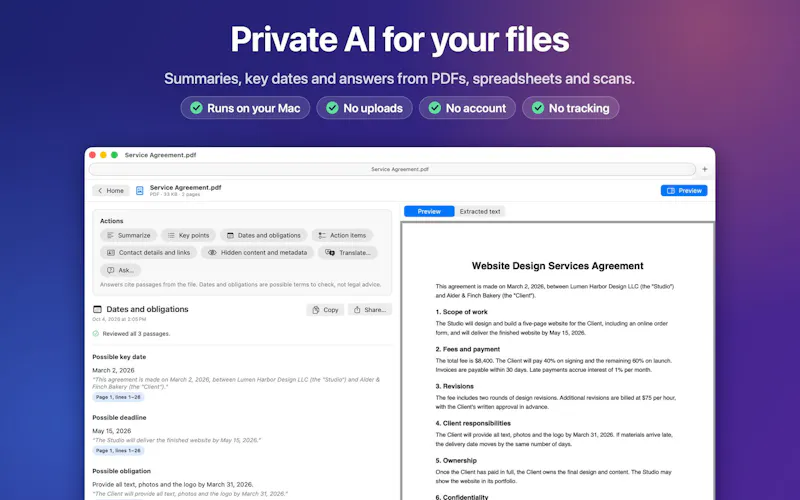Viewport: 800px width, 500px height.
Task: Click the Possible obligation label
Action: tap(121, 471)
